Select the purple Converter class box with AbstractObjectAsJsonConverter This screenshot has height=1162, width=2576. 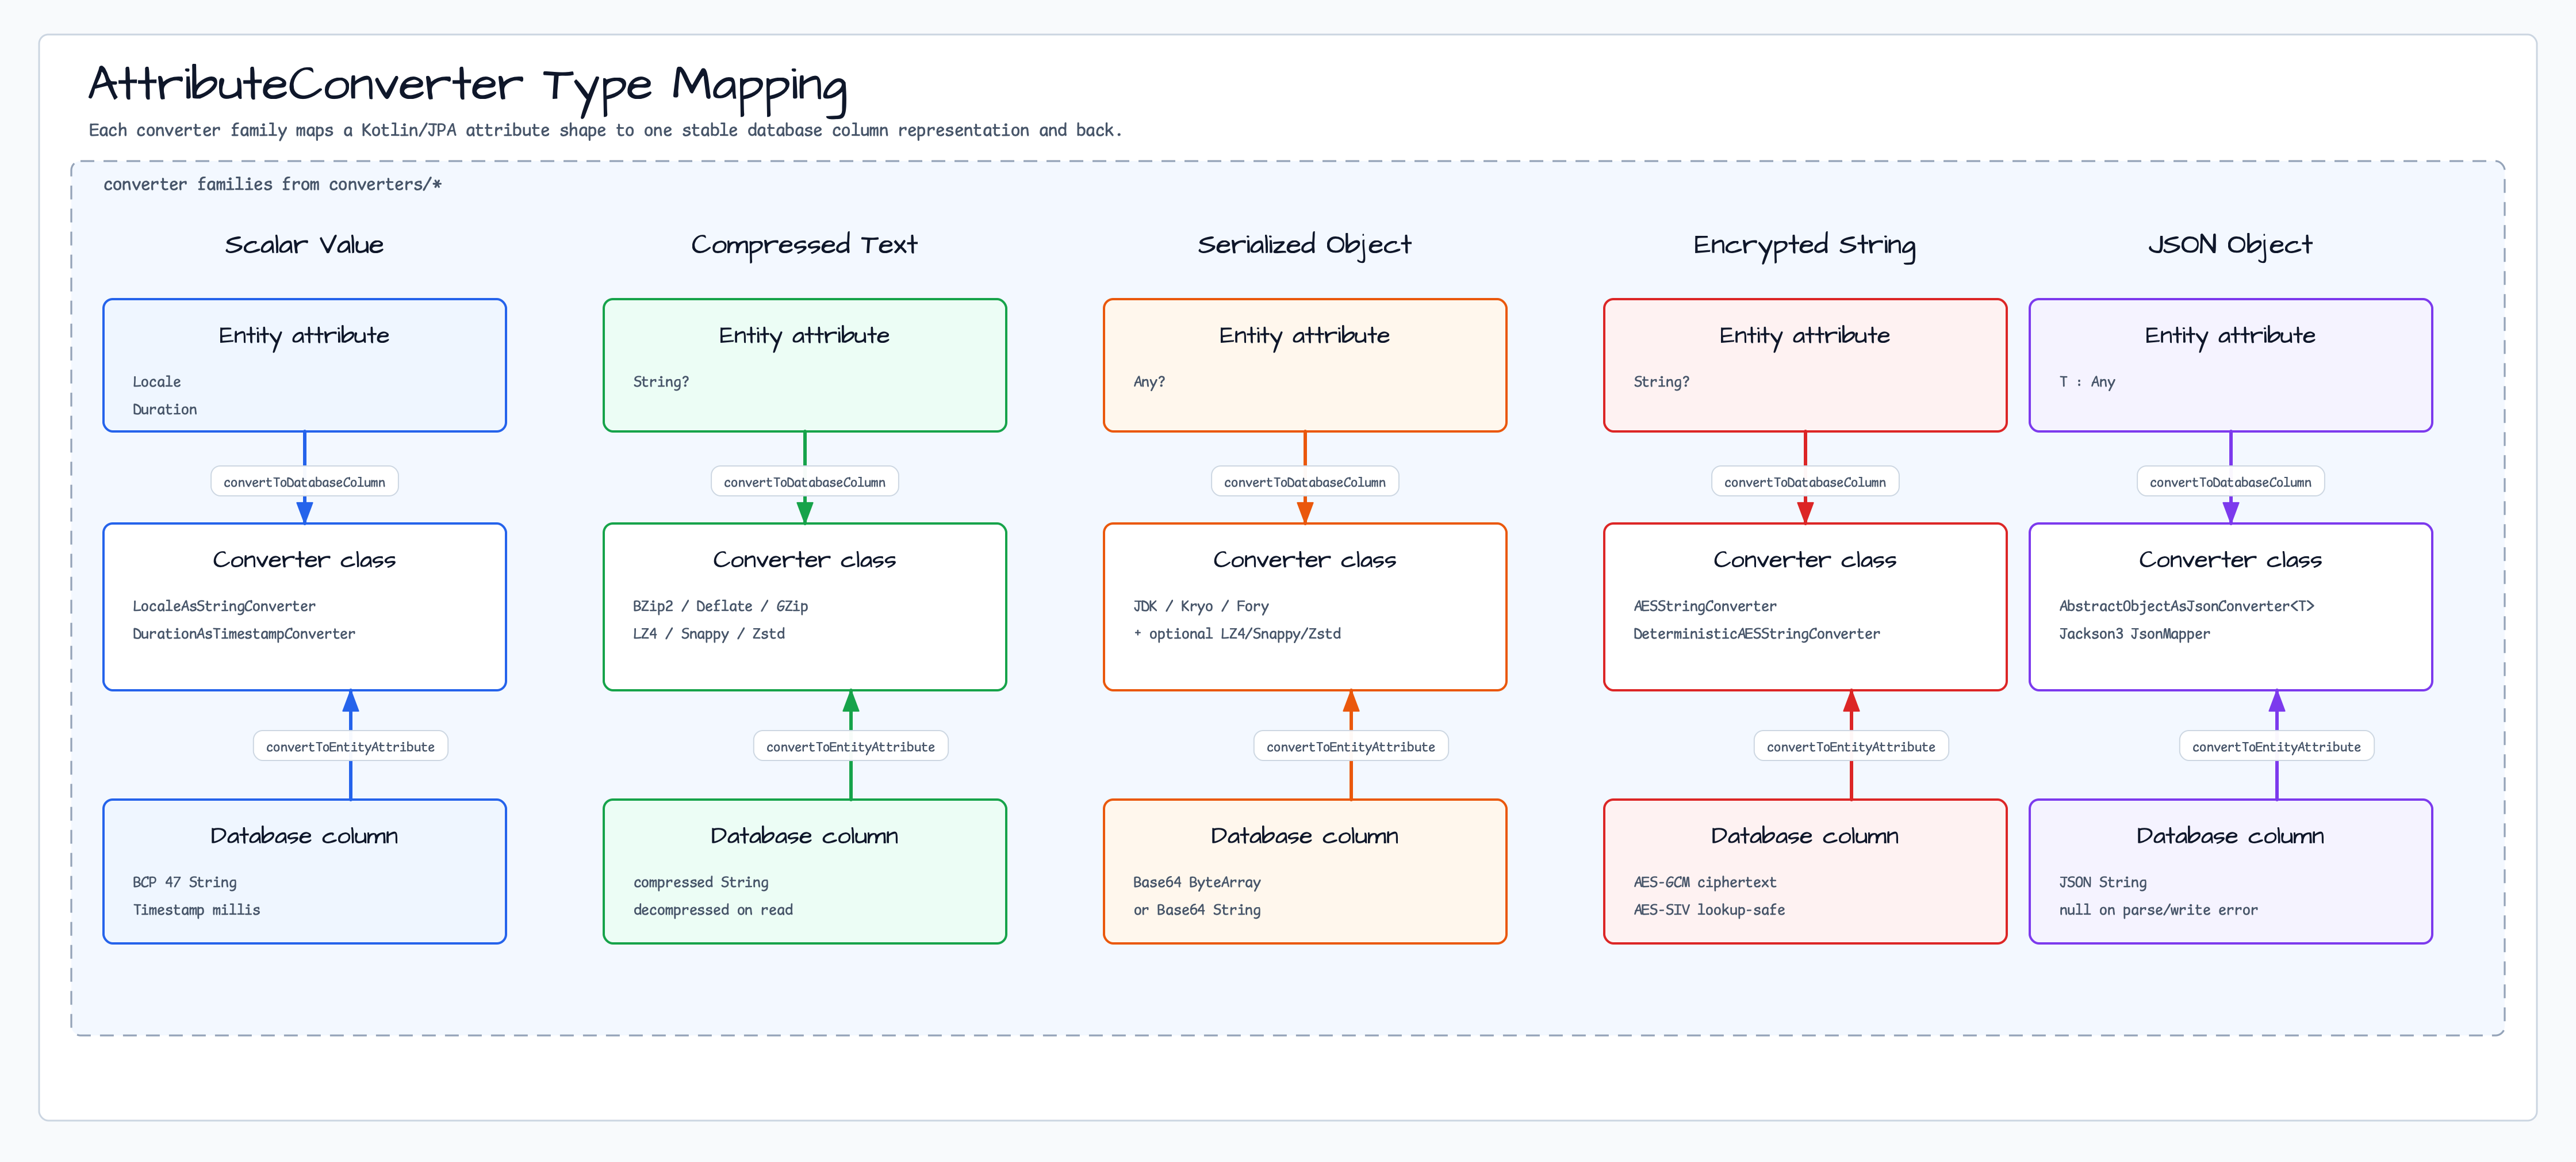point(2230,606)
